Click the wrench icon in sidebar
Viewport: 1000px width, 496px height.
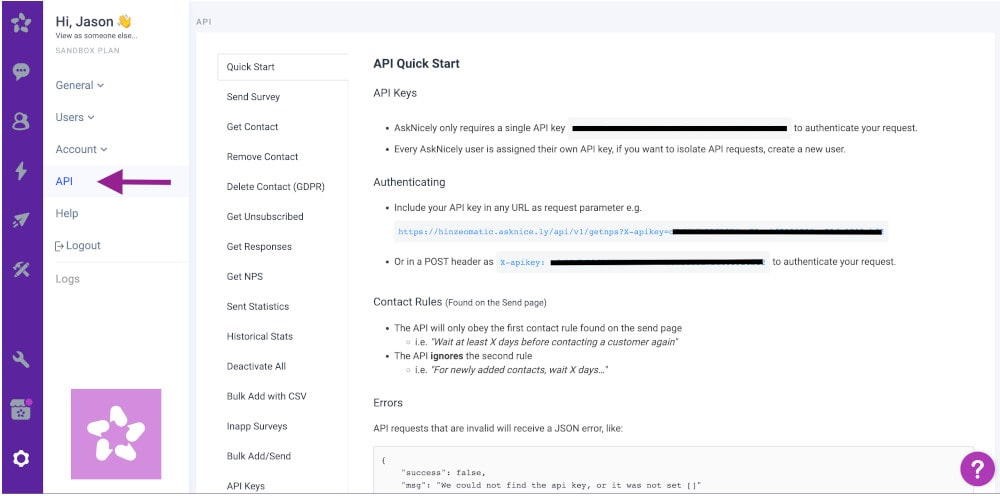[21, 359]
